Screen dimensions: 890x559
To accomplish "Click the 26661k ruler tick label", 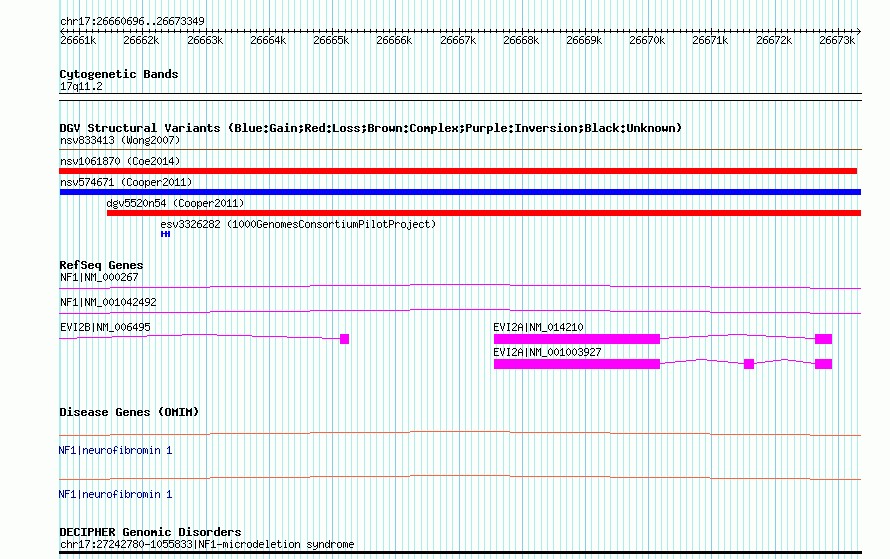I will 78,40.
